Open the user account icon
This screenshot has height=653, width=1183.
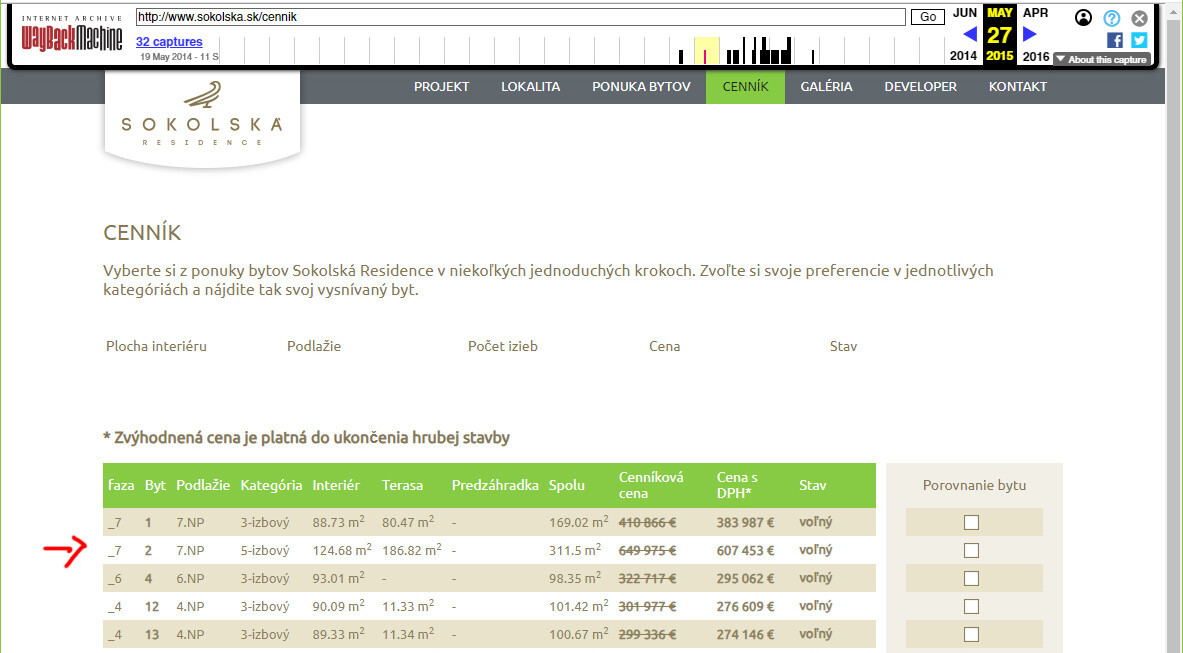[1083, 18]
